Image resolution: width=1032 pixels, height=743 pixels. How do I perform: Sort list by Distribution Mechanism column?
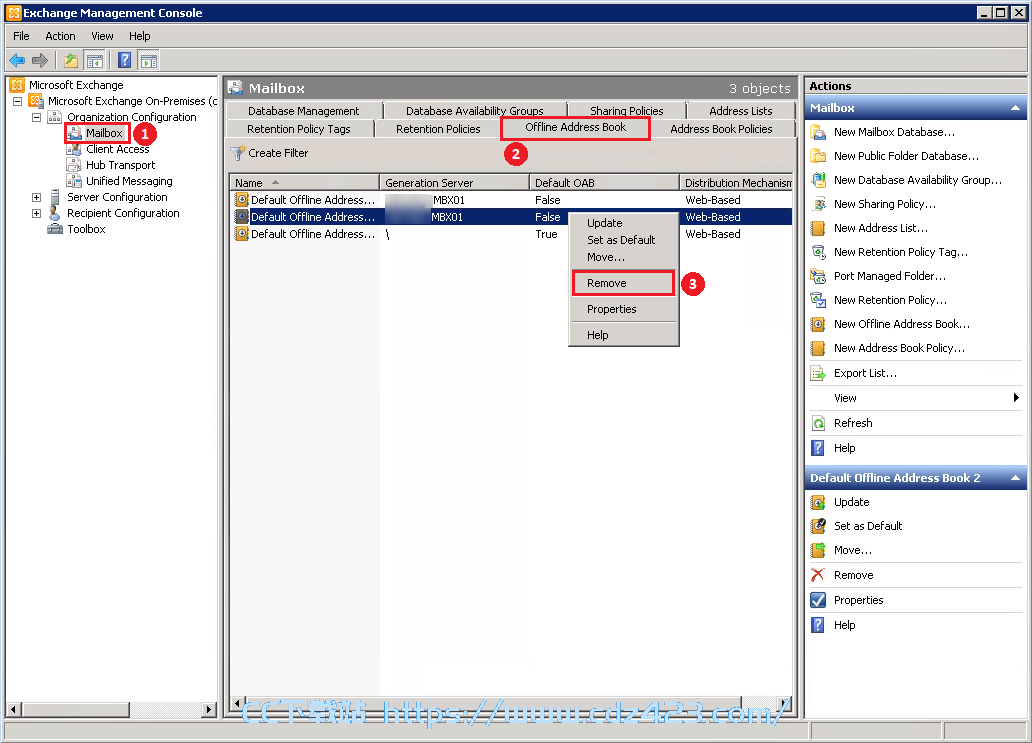[x=736, y=183]
